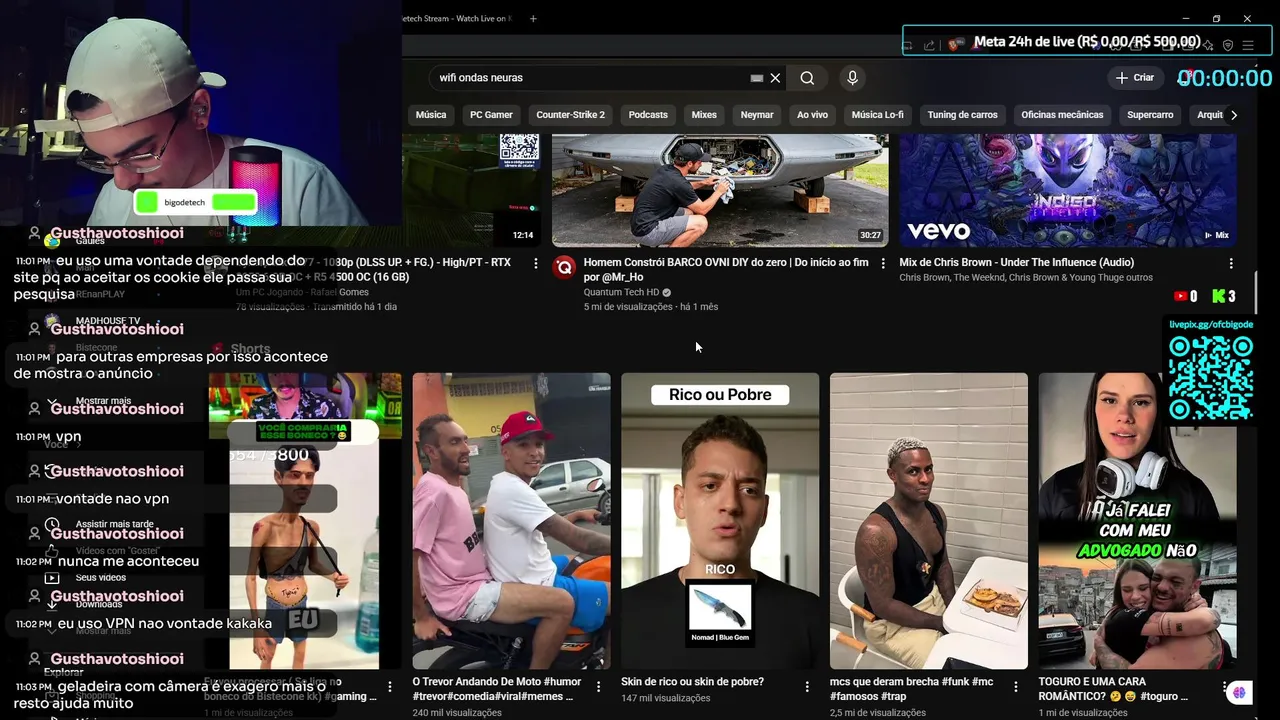1280x720 pixels.
Task: Open options for Trevor Andando De Moto short
Action: click(x=598, y=686)
